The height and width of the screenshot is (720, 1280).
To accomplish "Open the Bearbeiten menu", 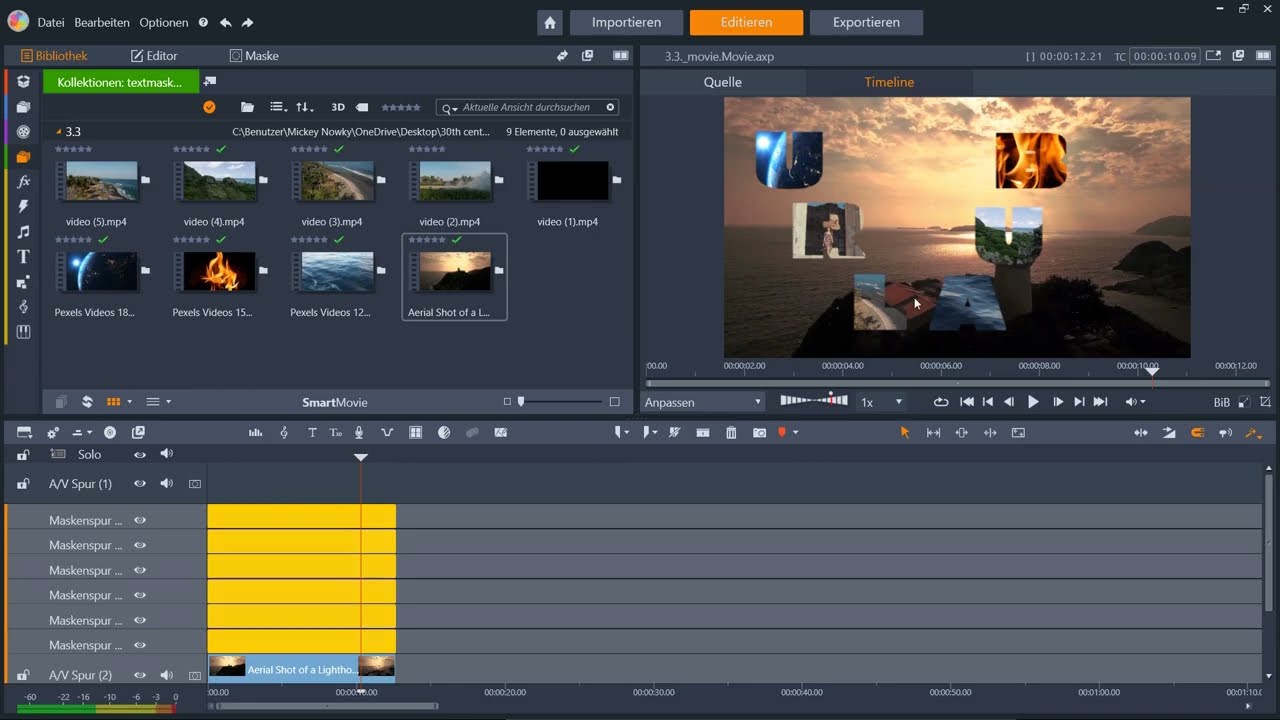I will 101,22.
